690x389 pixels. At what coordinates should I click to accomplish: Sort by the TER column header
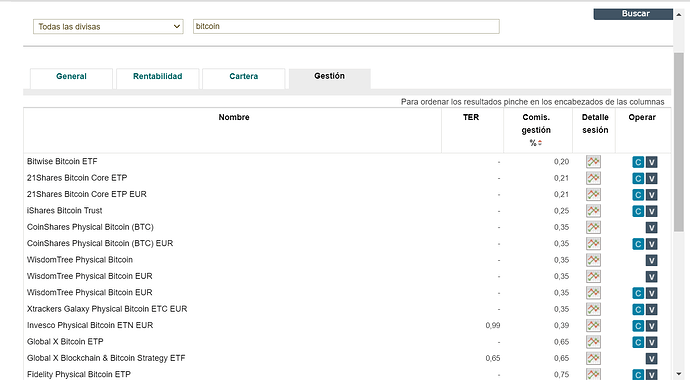[471, 117]
